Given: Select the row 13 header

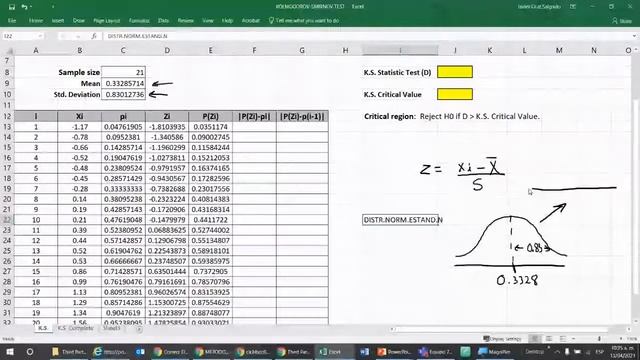Looking at the screenshot, I should click(x=7, y=127).
